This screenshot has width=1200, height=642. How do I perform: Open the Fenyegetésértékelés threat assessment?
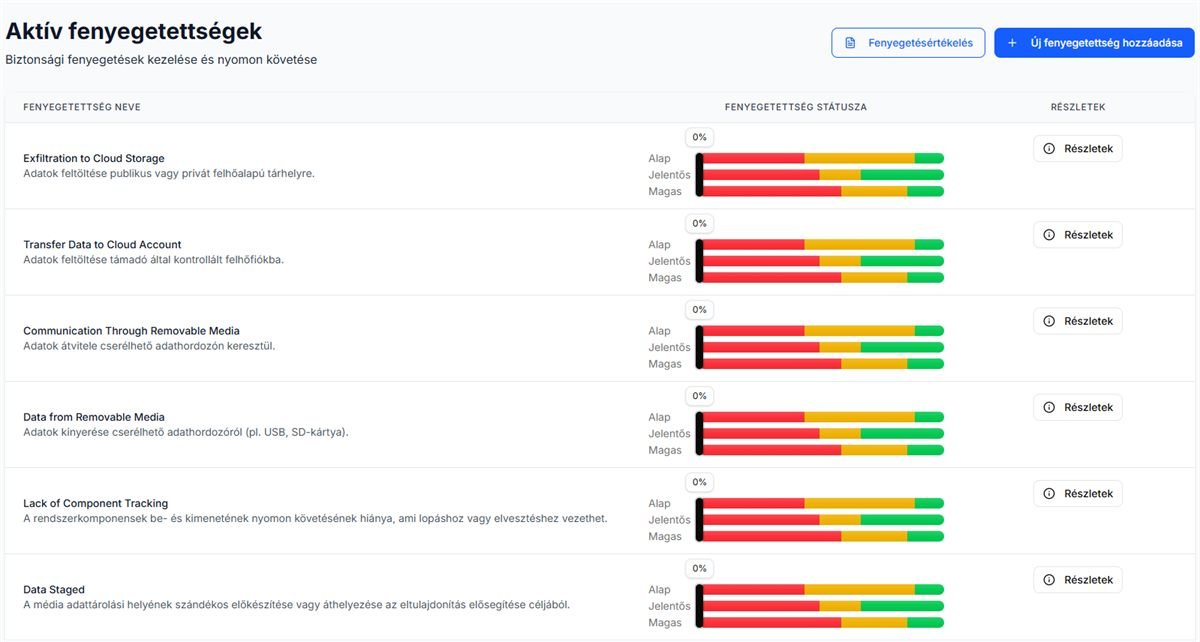(x=908, y=43)
